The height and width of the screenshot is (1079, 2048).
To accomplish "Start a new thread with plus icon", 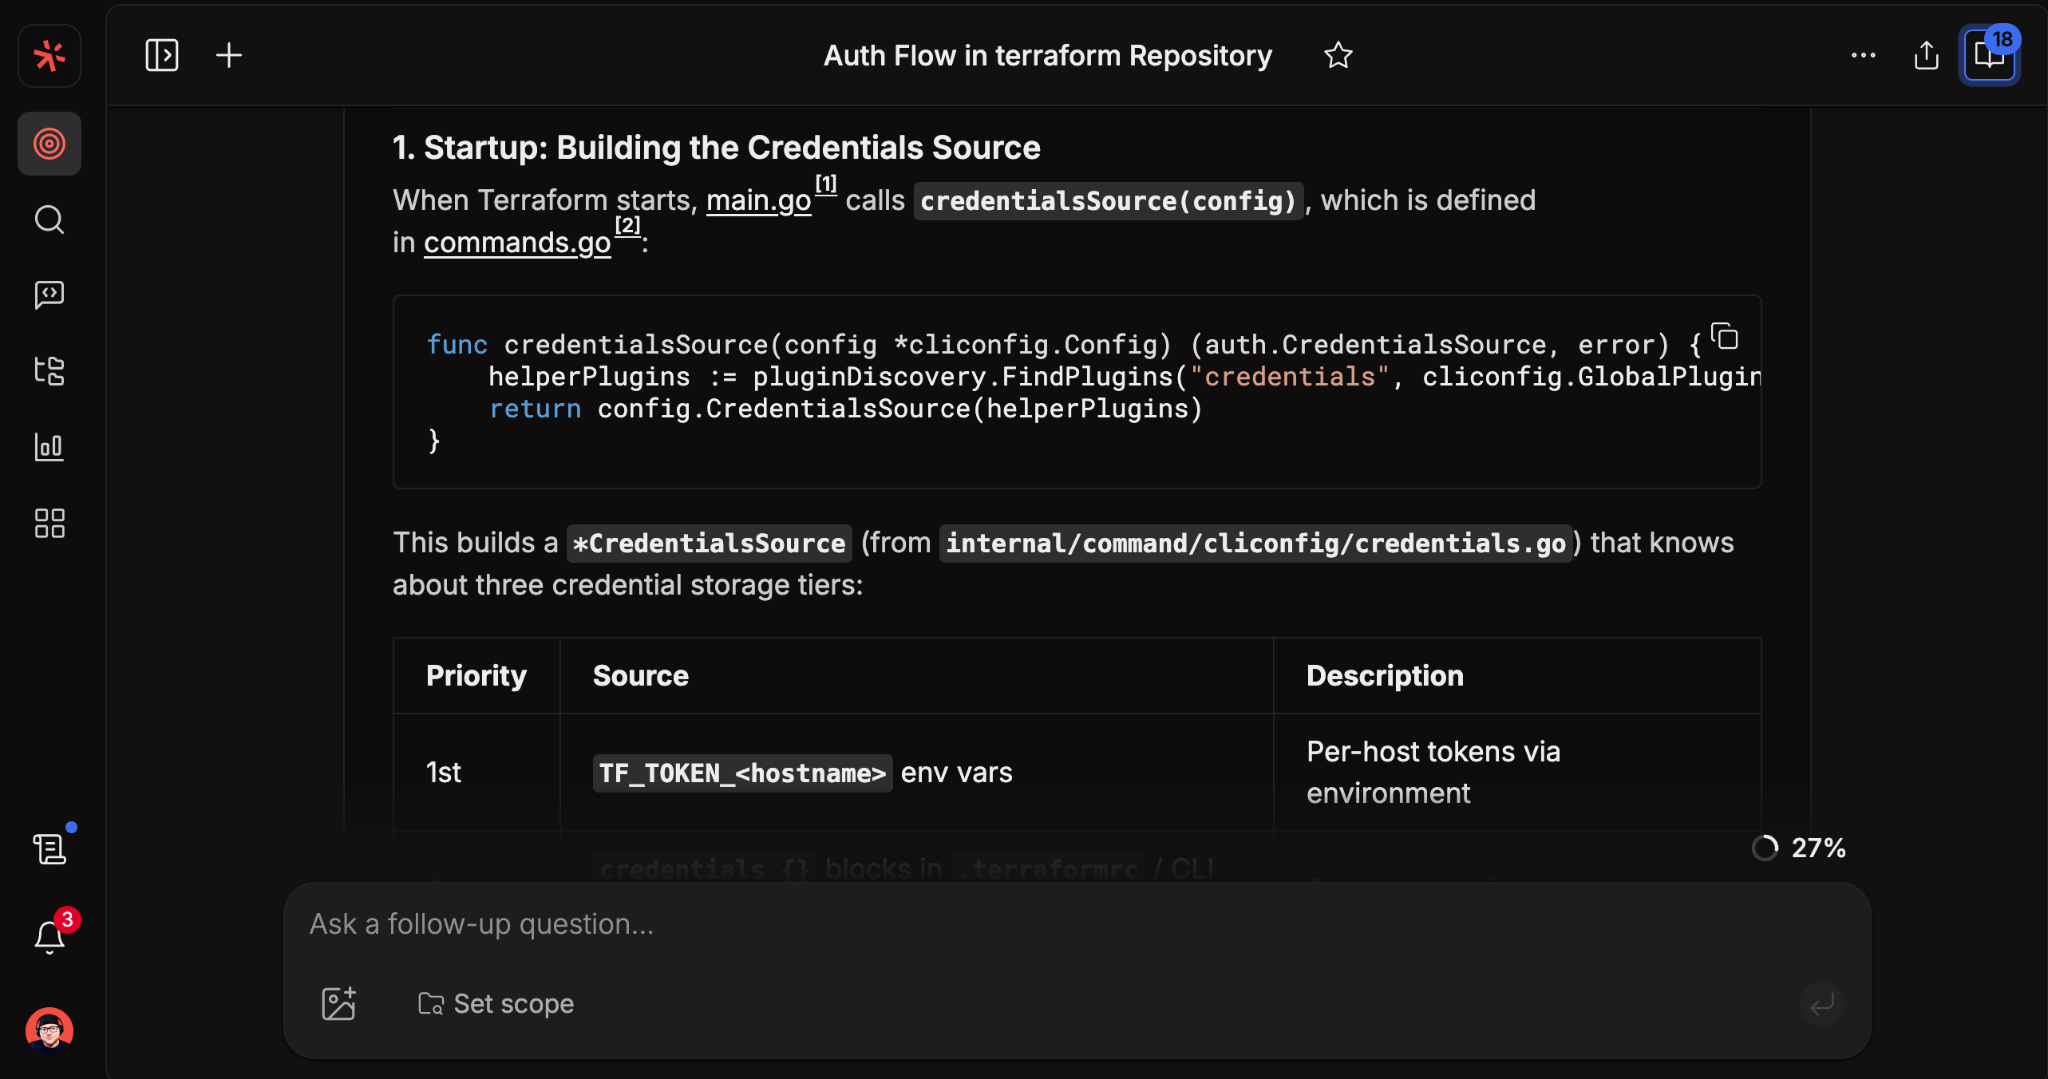I will 229,55.
